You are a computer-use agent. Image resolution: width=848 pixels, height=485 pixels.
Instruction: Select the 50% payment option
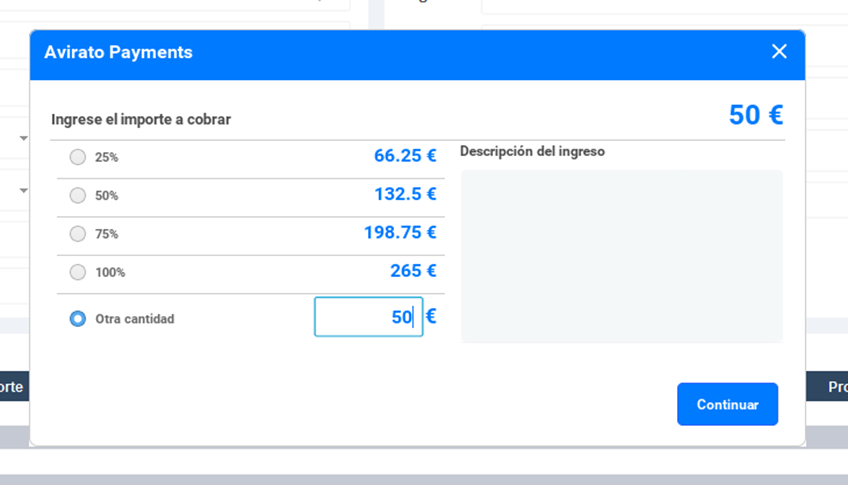tap(78, 195)
